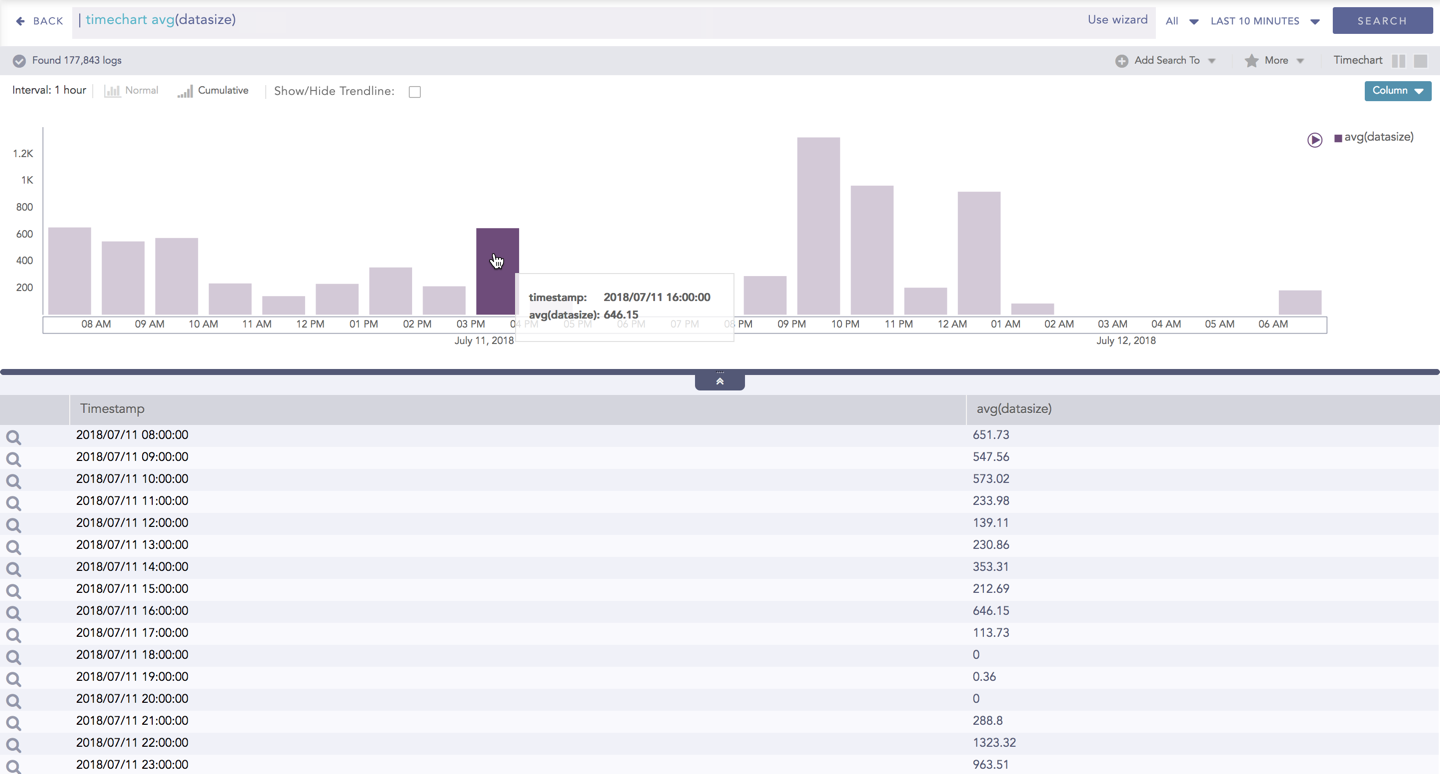Select the two-column Timechart layout icon
Screen dimensions: 1440x774
(1398, 61)
